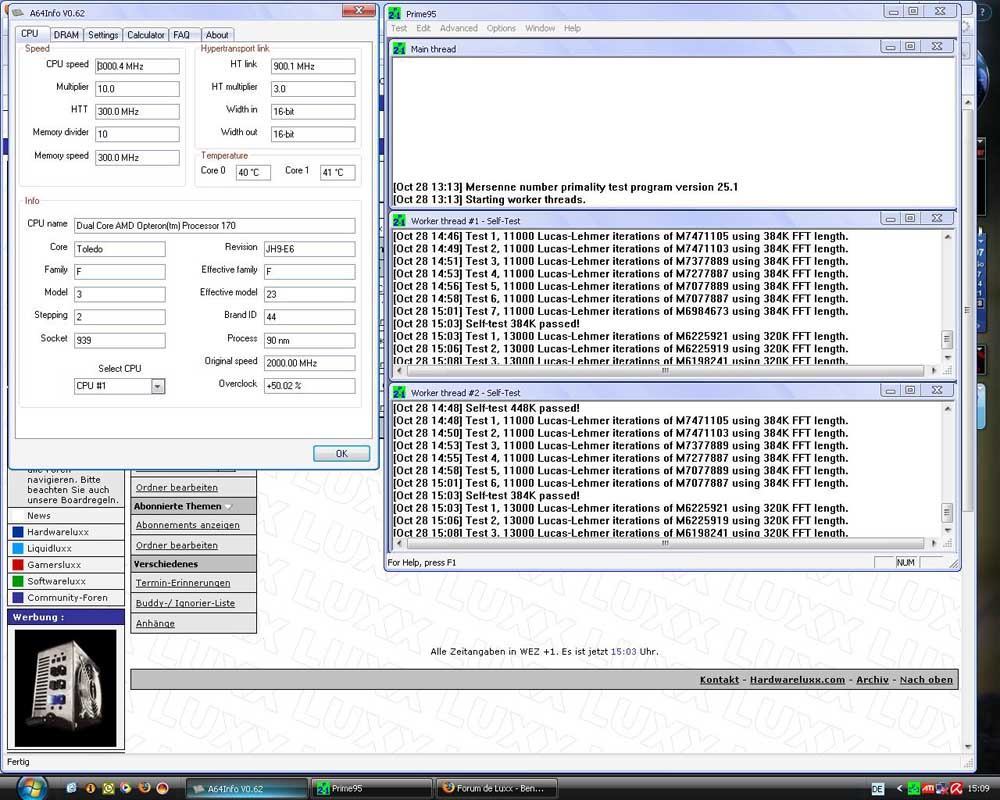Viewport: 1000px width, 800px height.
Task: Click the Worker thread #1 window icon
Action: pos(399,221)
